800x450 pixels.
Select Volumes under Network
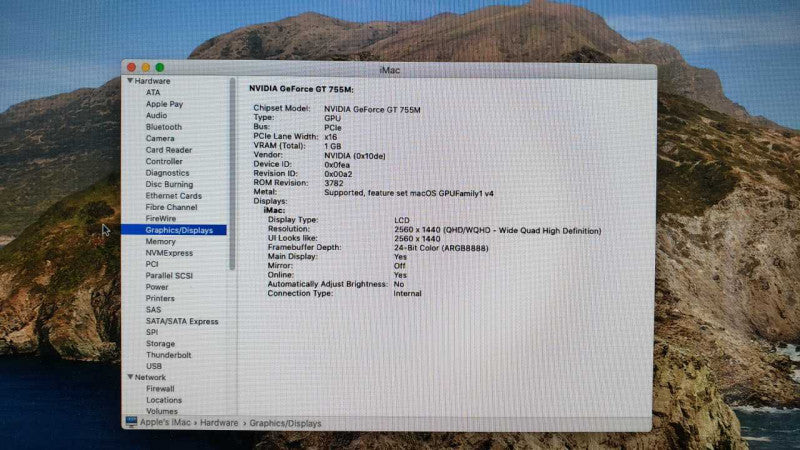coord(162,411)
